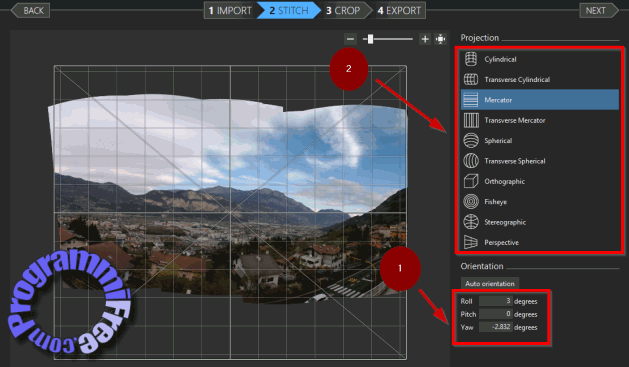The image size is (629, 367).
Task: Click the fit-to-view zoom icon
Action: click(440, 39)
